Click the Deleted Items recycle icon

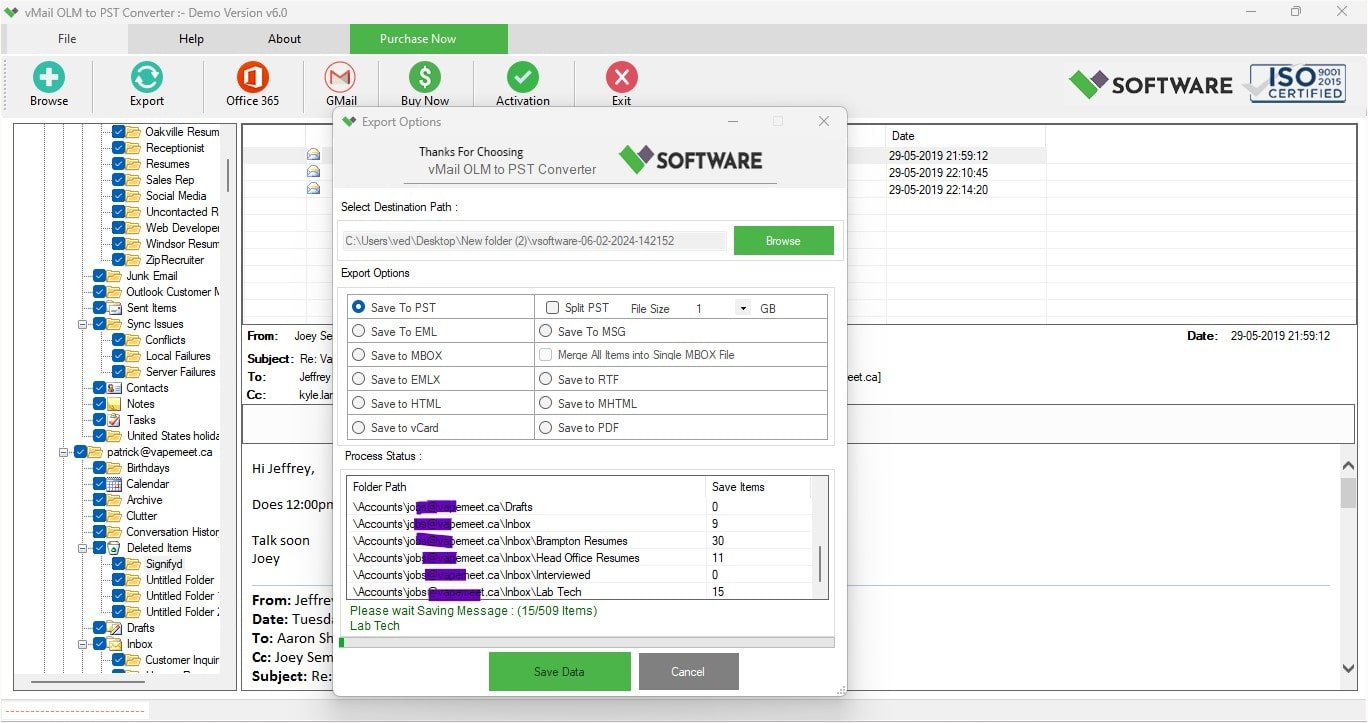tap(115, 548)
